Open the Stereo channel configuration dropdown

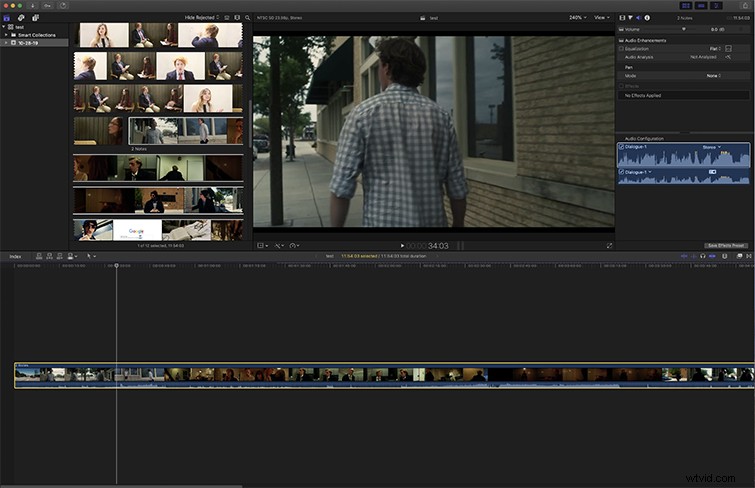tap(712, 147)
